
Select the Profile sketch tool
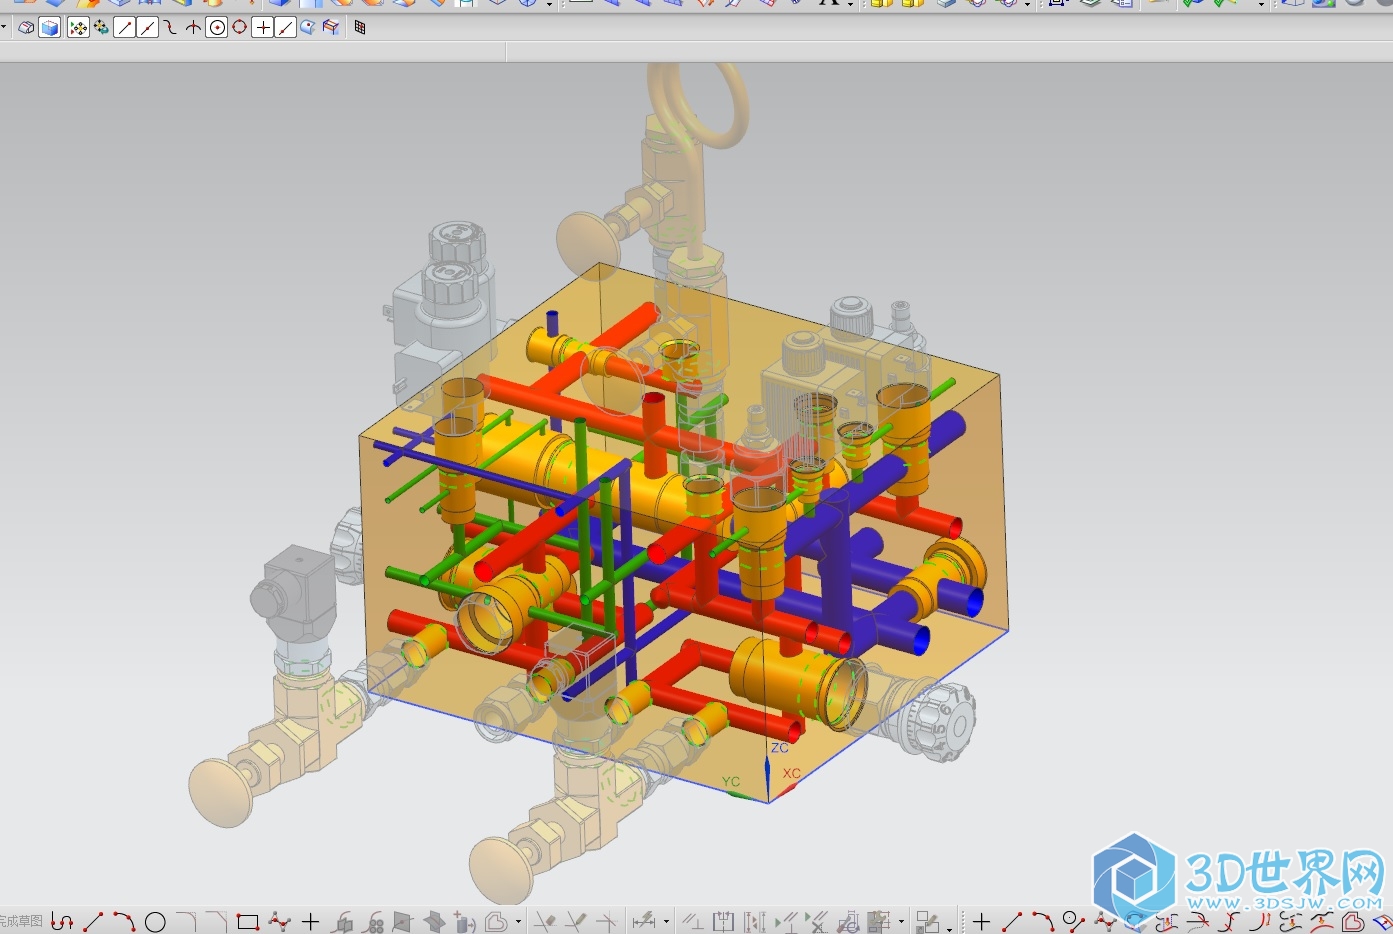pyautogui.click(x=61, y=921)
